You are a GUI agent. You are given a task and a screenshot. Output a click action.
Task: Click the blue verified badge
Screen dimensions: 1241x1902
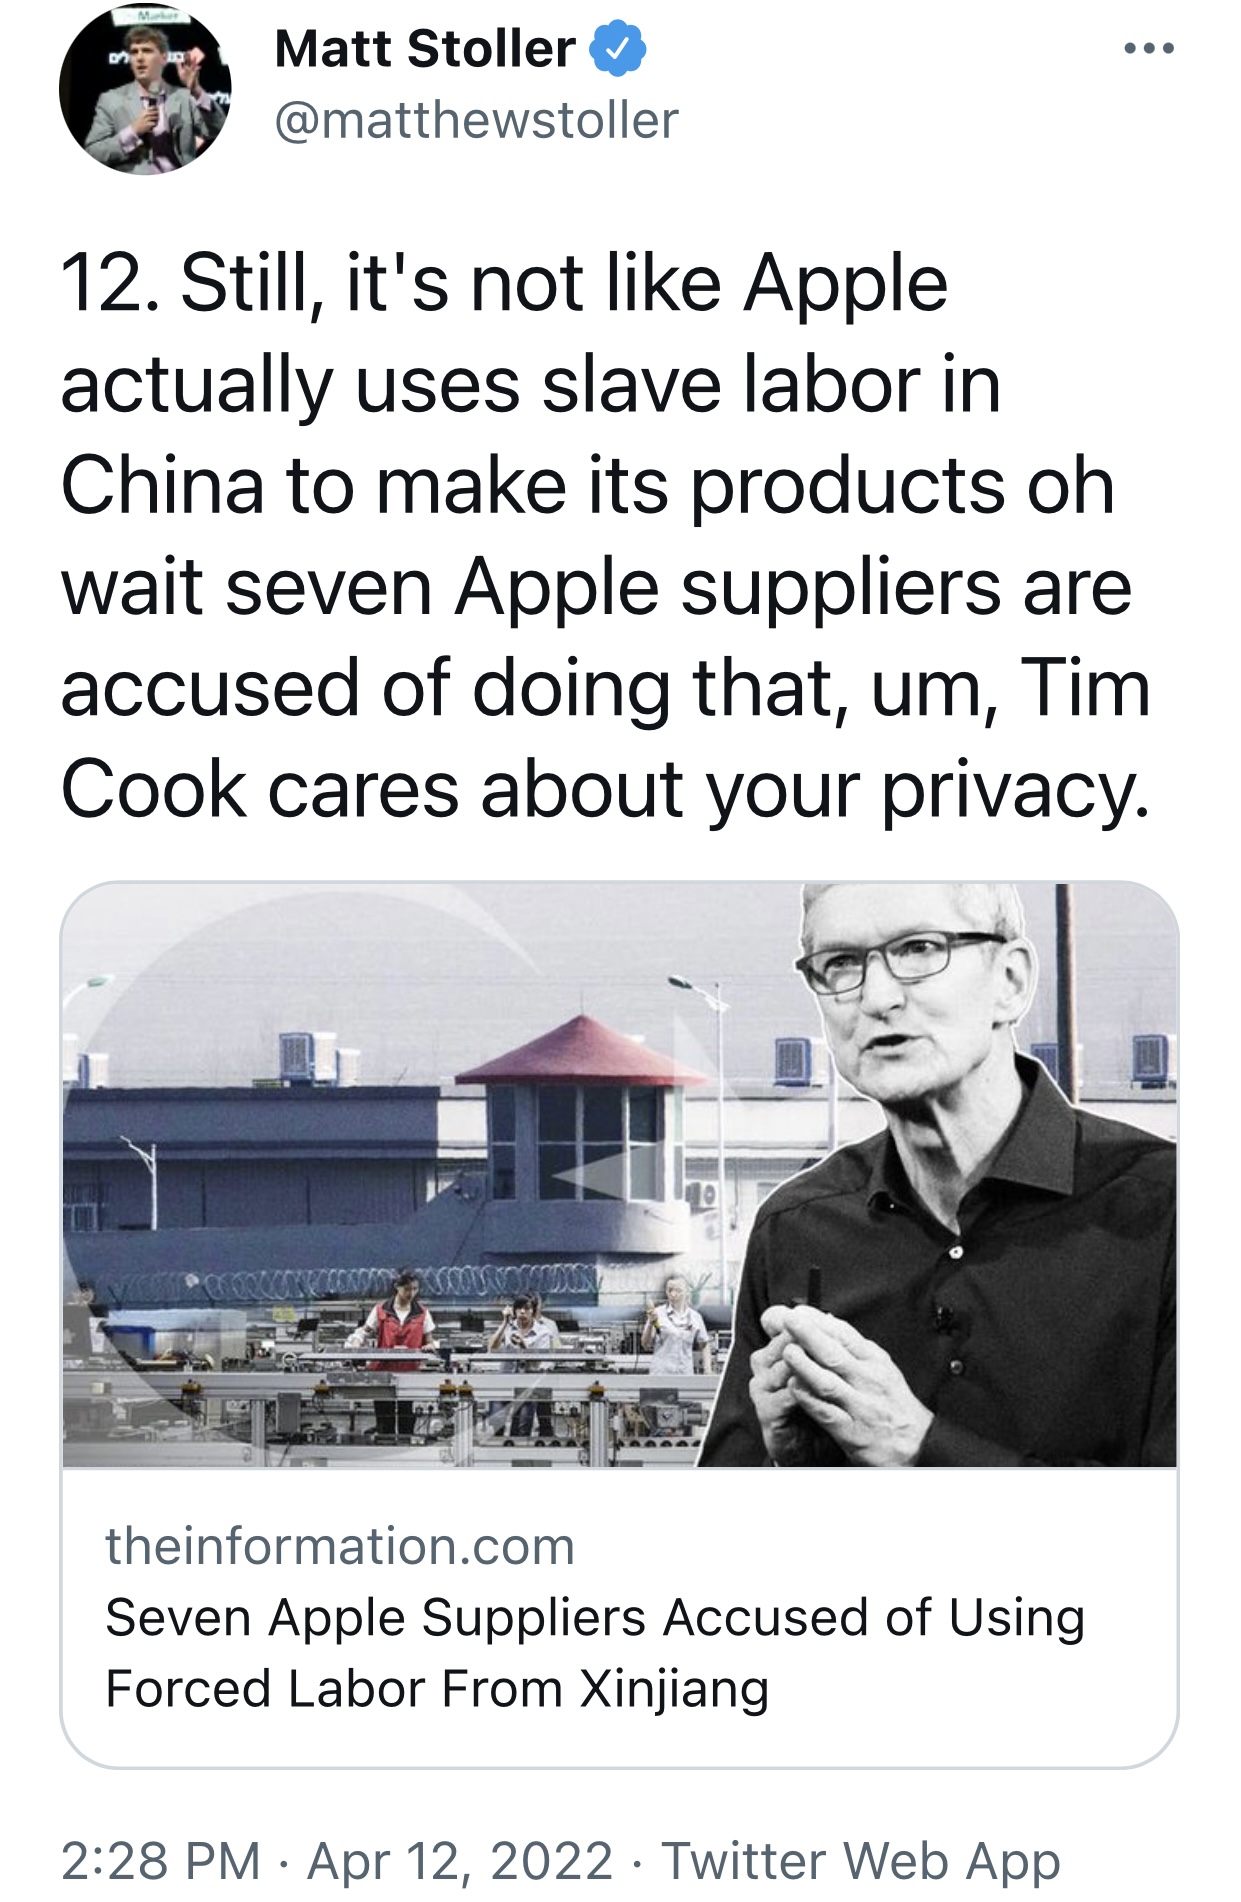(x=618, y=49)
